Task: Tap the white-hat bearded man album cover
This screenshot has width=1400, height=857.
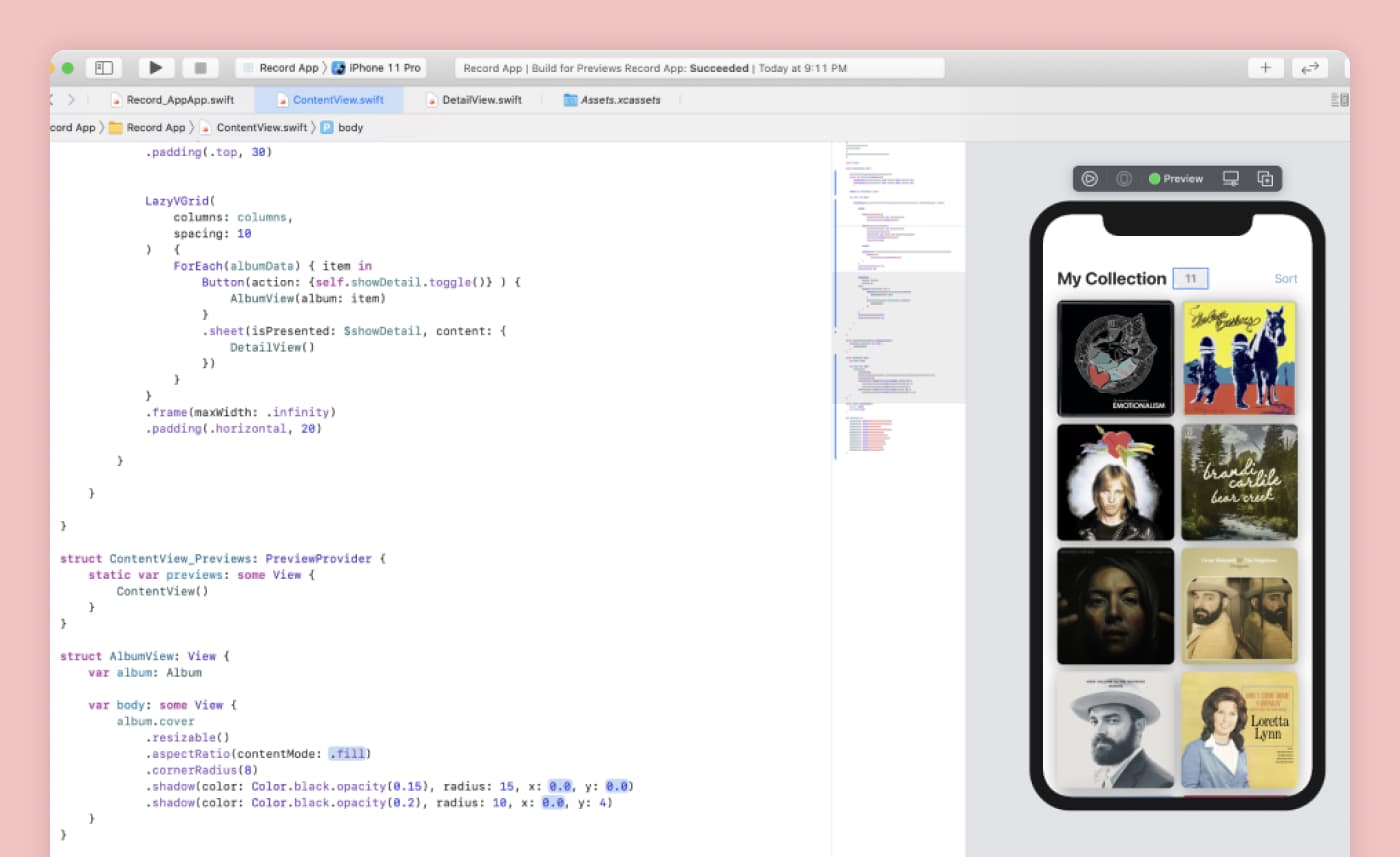Action: pyautogui.click(x=1115, y=729)
